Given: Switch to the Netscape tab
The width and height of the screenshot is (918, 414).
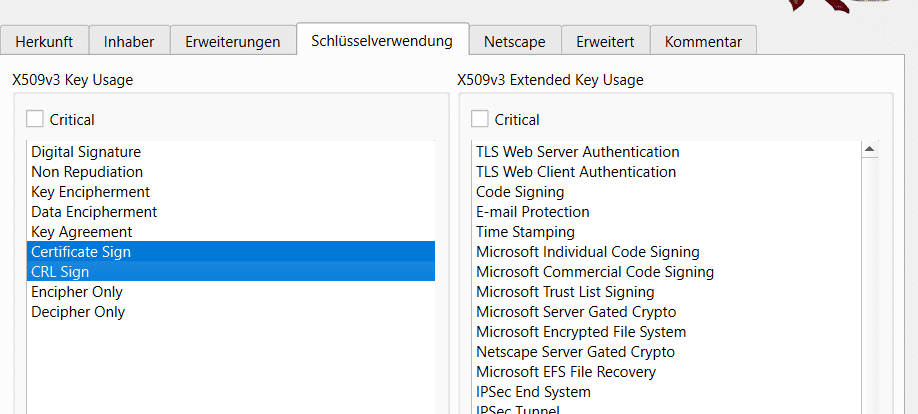Looking at the screenshot, I should coord(515,41).
